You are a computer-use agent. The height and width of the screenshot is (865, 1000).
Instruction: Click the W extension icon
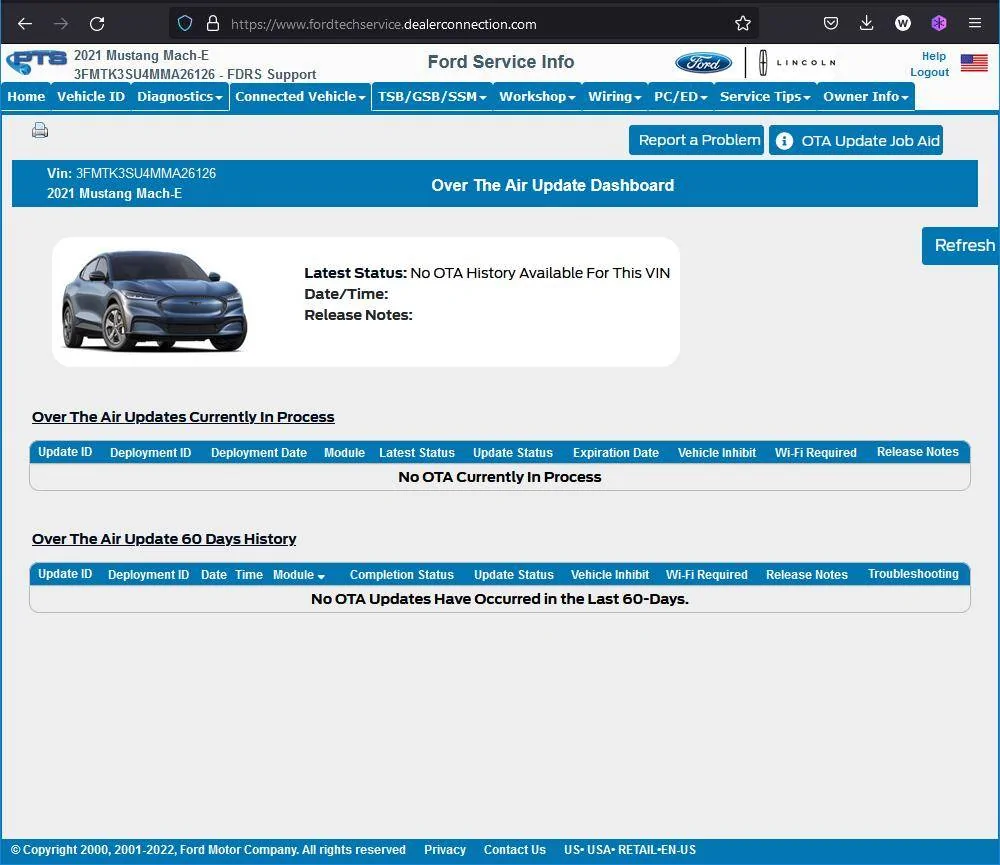pyautogui.click(x=902, y=24)
